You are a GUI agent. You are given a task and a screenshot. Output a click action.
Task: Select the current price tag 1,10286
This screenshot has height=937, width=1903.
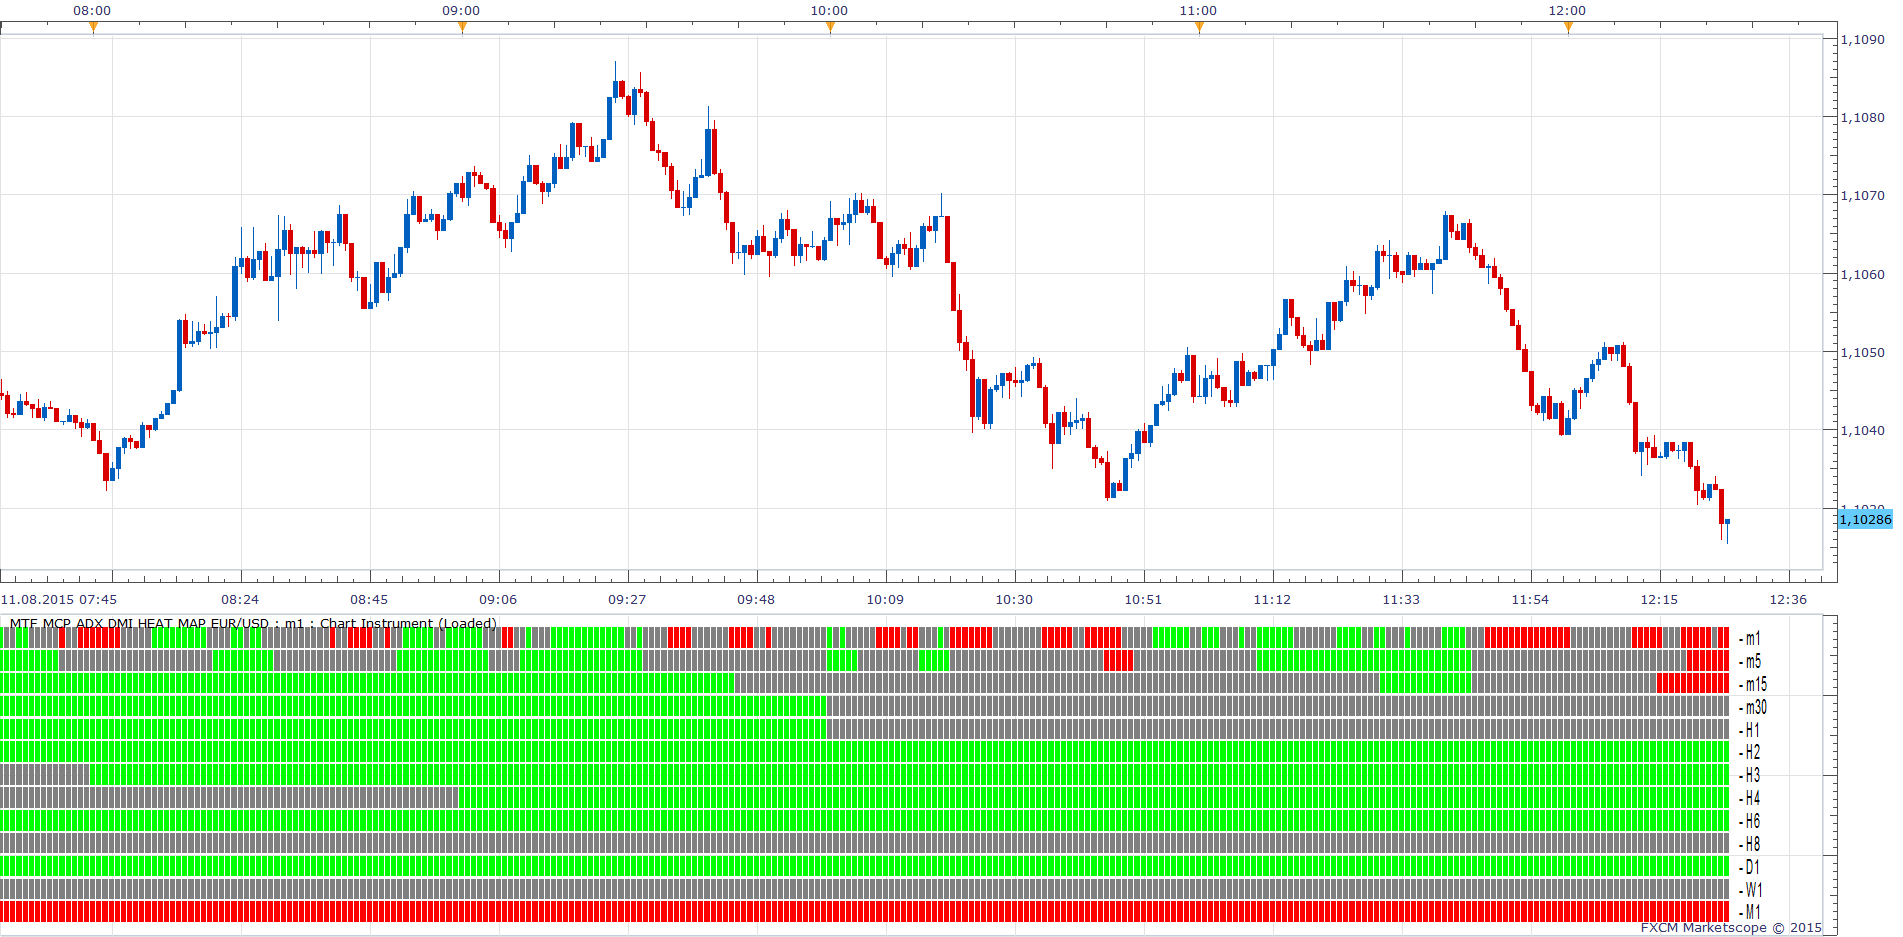click(1865, 519)
